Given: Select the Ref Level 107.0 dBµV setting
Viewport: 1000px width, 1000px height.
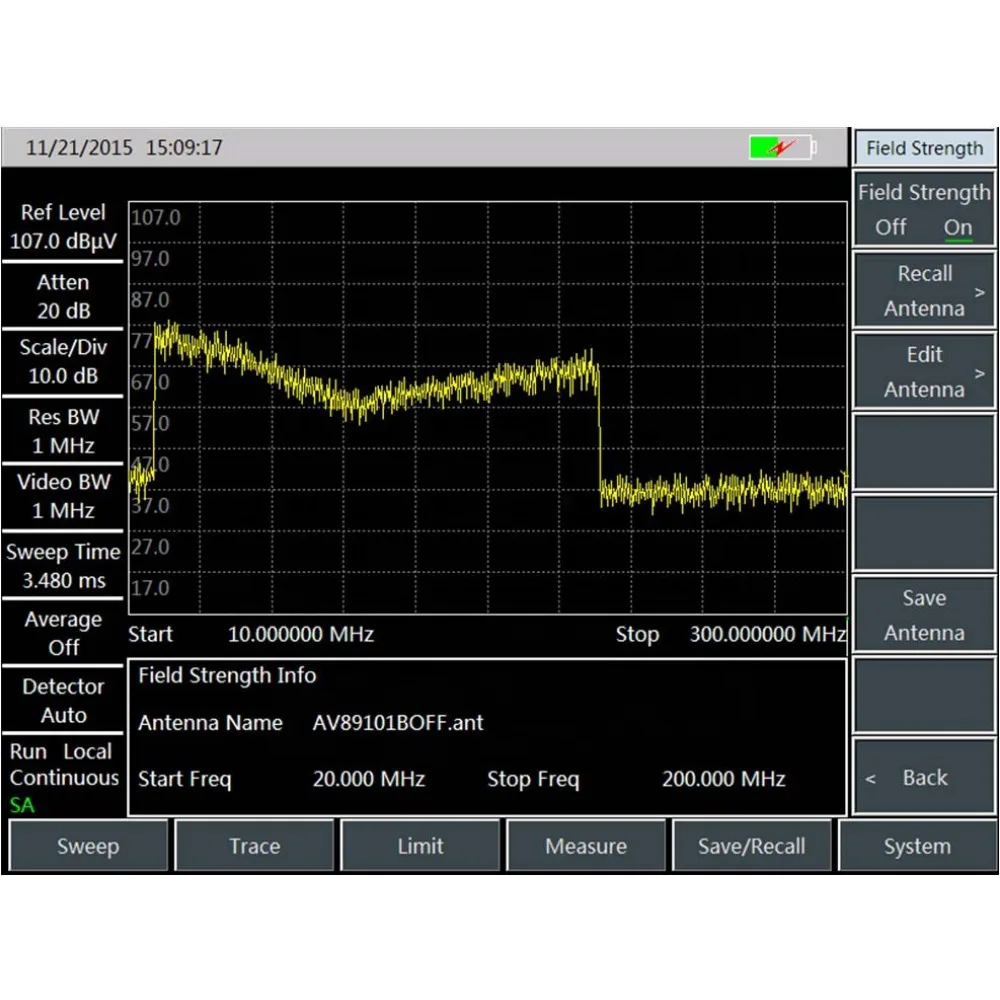Looking at the screenshot, I should pyautogui.click(x=63, y=227).
